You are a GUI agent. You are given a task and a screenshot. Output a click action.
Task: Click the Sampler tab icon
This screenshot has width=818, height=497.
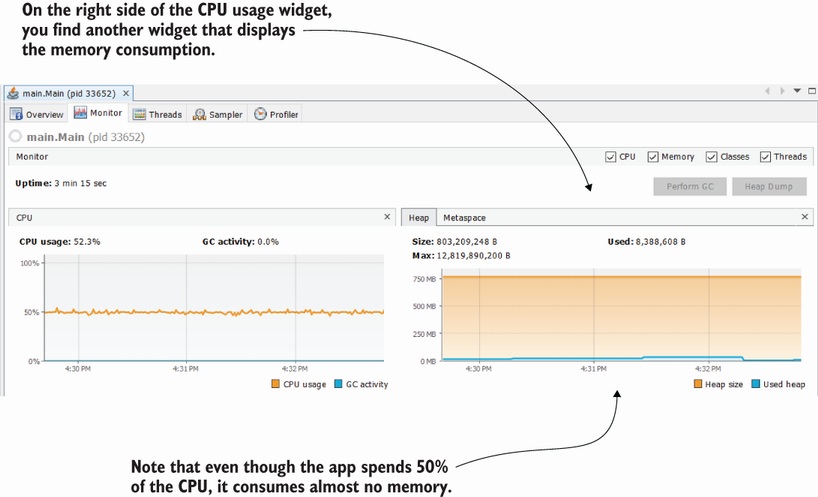click(200, 114)
